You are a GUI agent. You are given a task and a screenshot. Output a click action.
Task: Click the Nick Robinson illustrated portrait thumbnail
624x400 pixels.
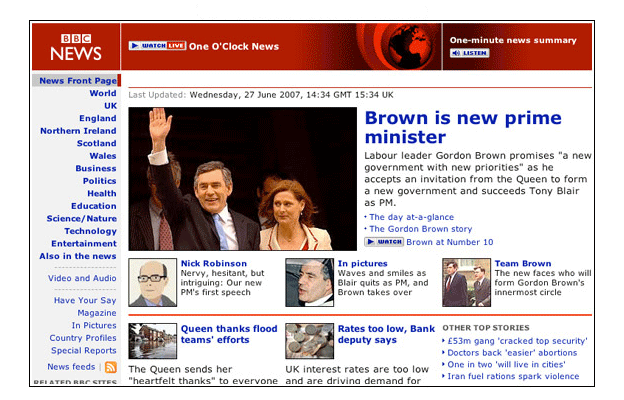(152, 282)
